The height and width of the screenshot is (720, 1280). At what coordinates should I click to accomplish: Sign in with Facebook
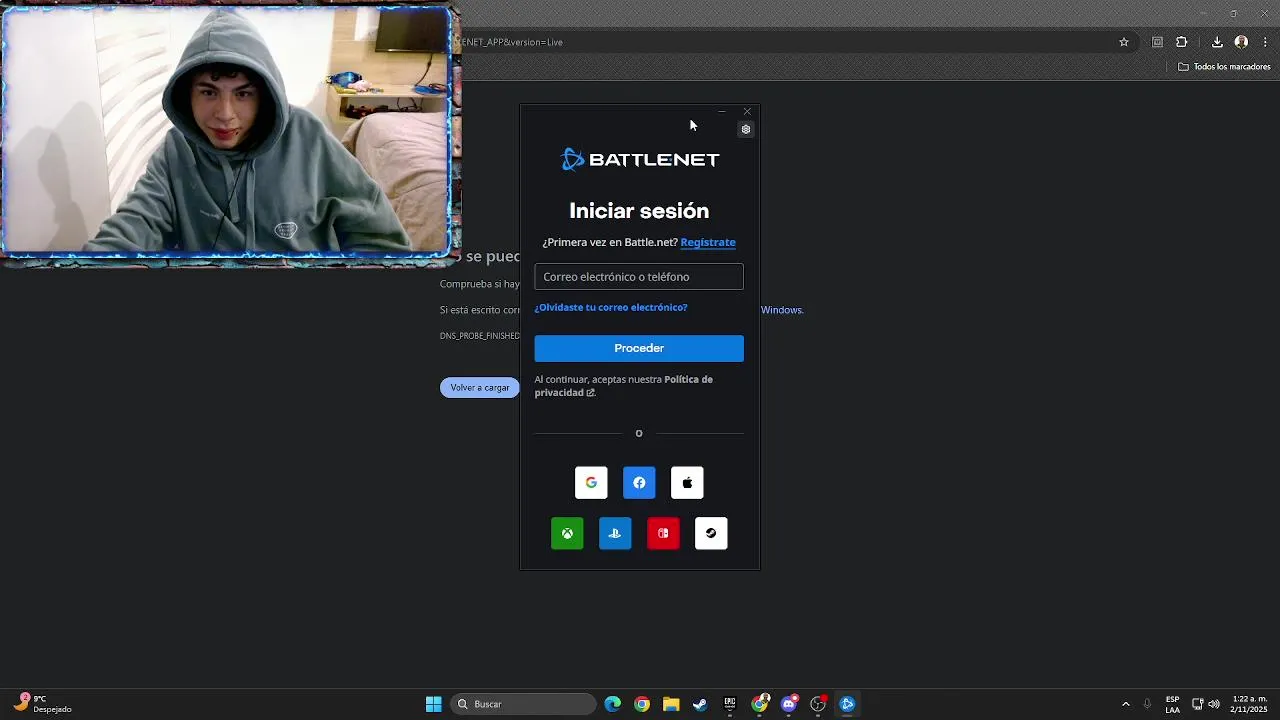point(639,482)
